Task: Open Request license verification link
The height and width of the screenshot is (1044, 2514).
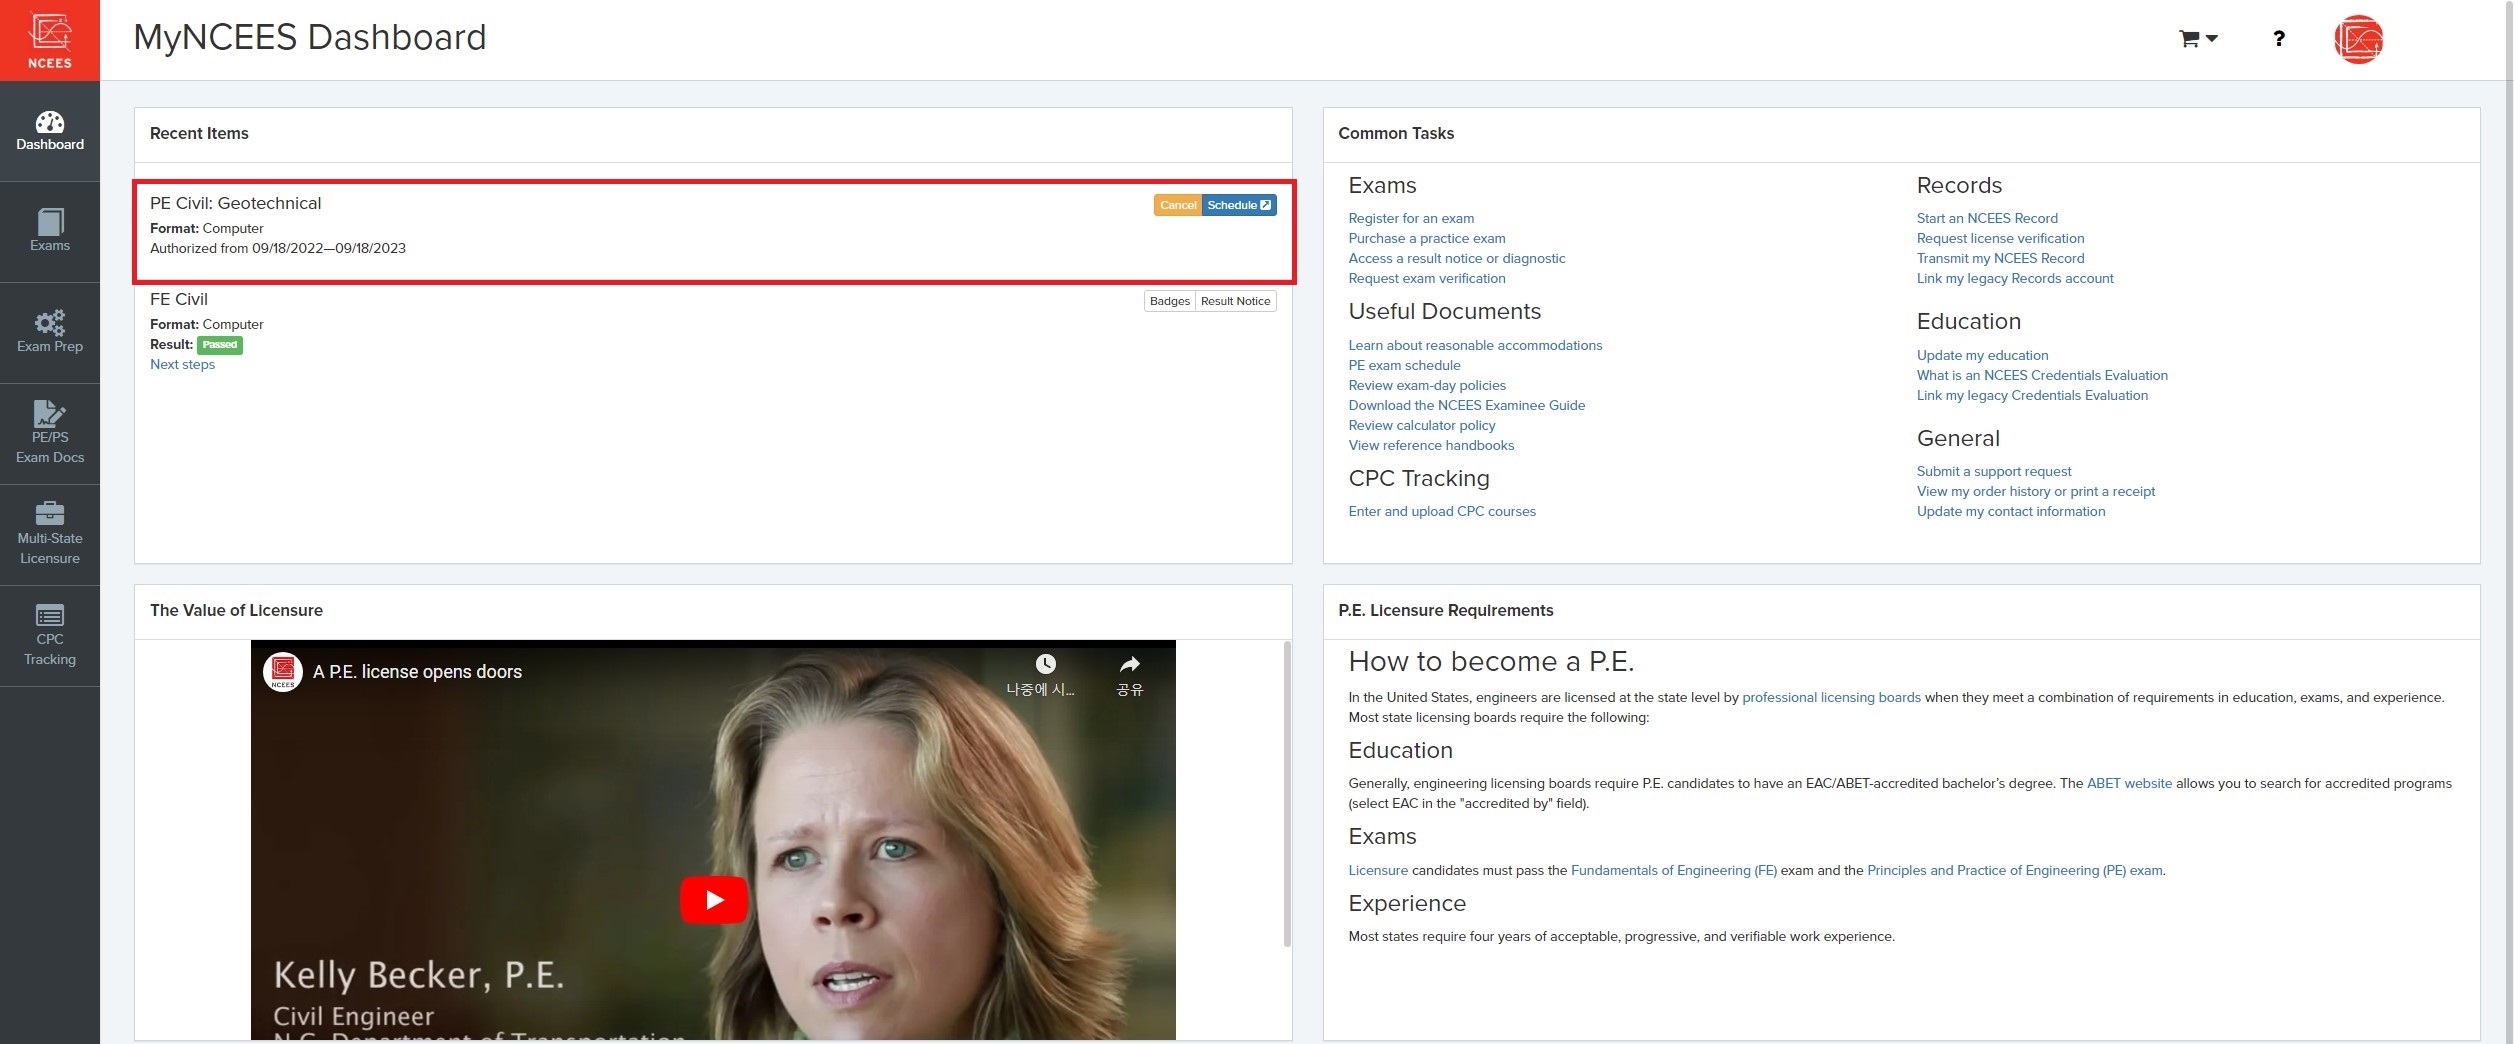Action: (x=2000, y=238)
